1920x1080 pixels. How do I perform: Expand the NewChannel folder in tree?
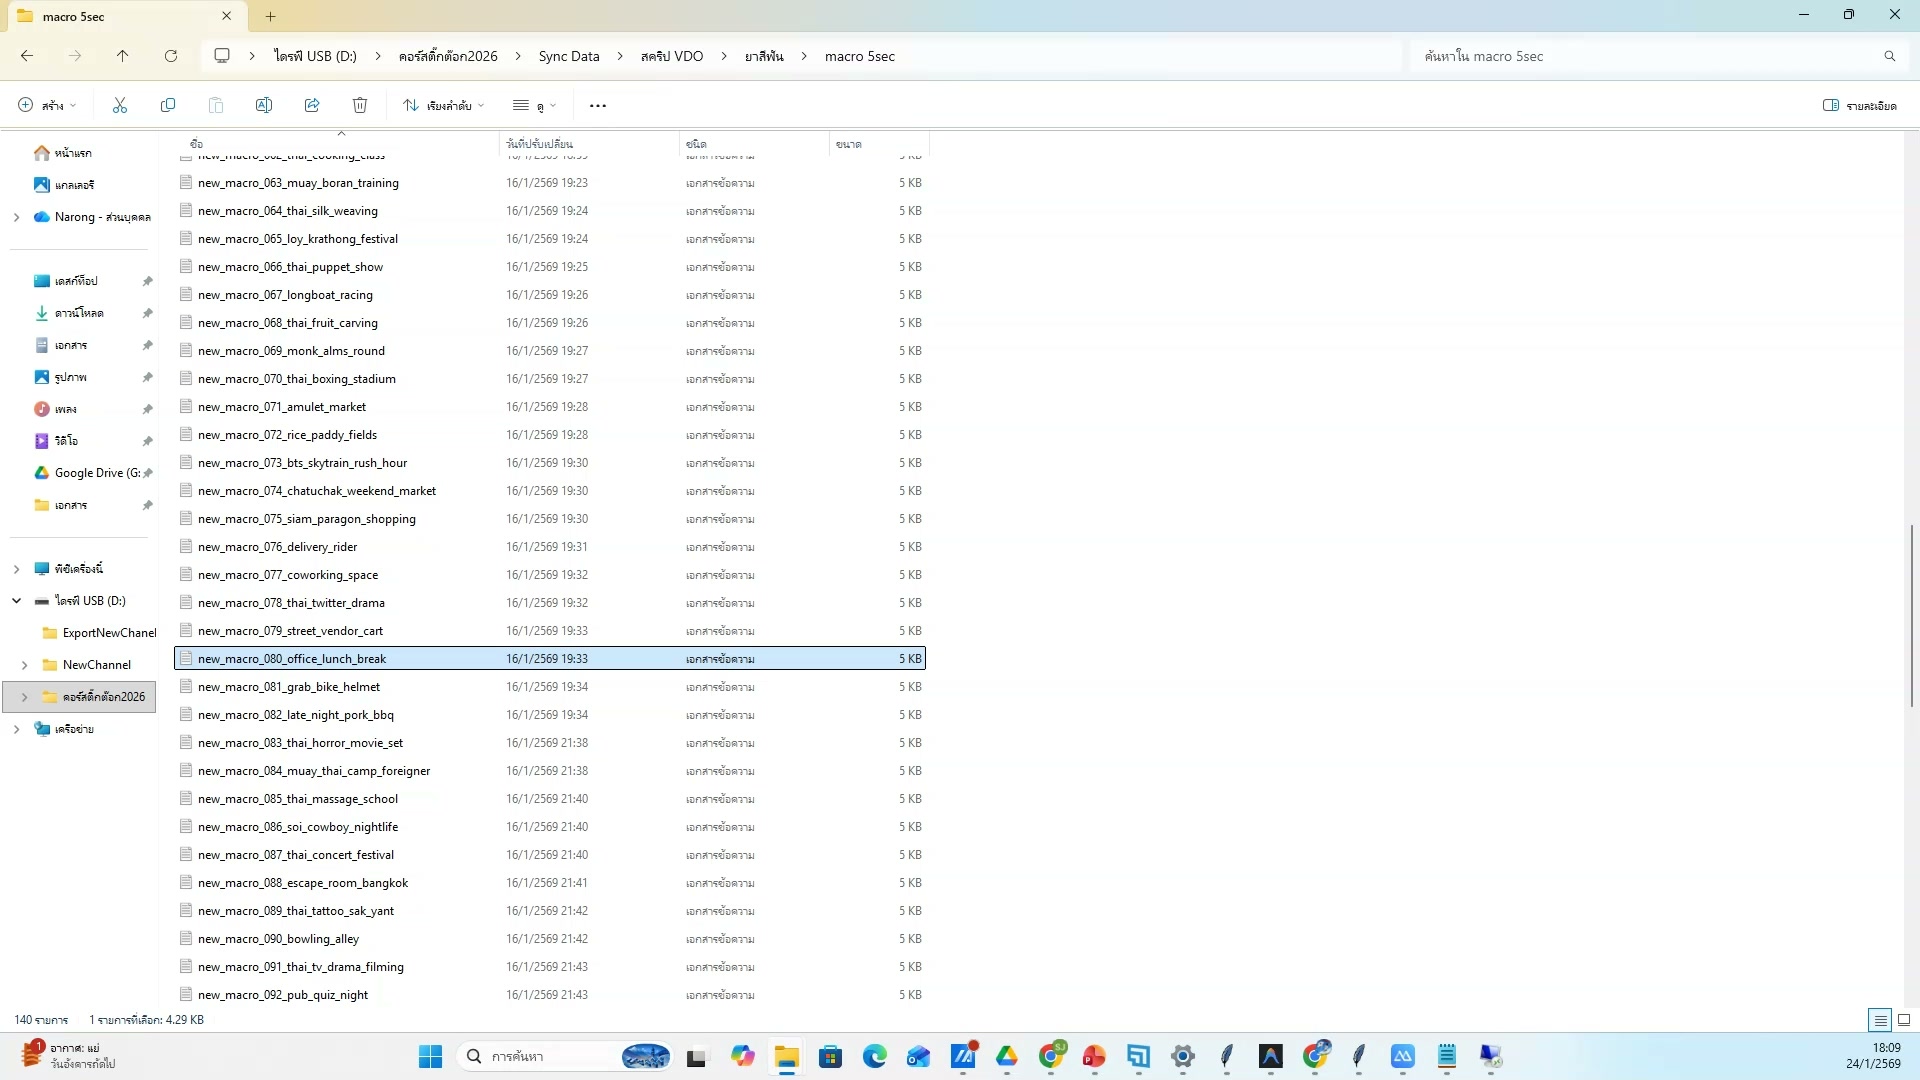(24, 665)
